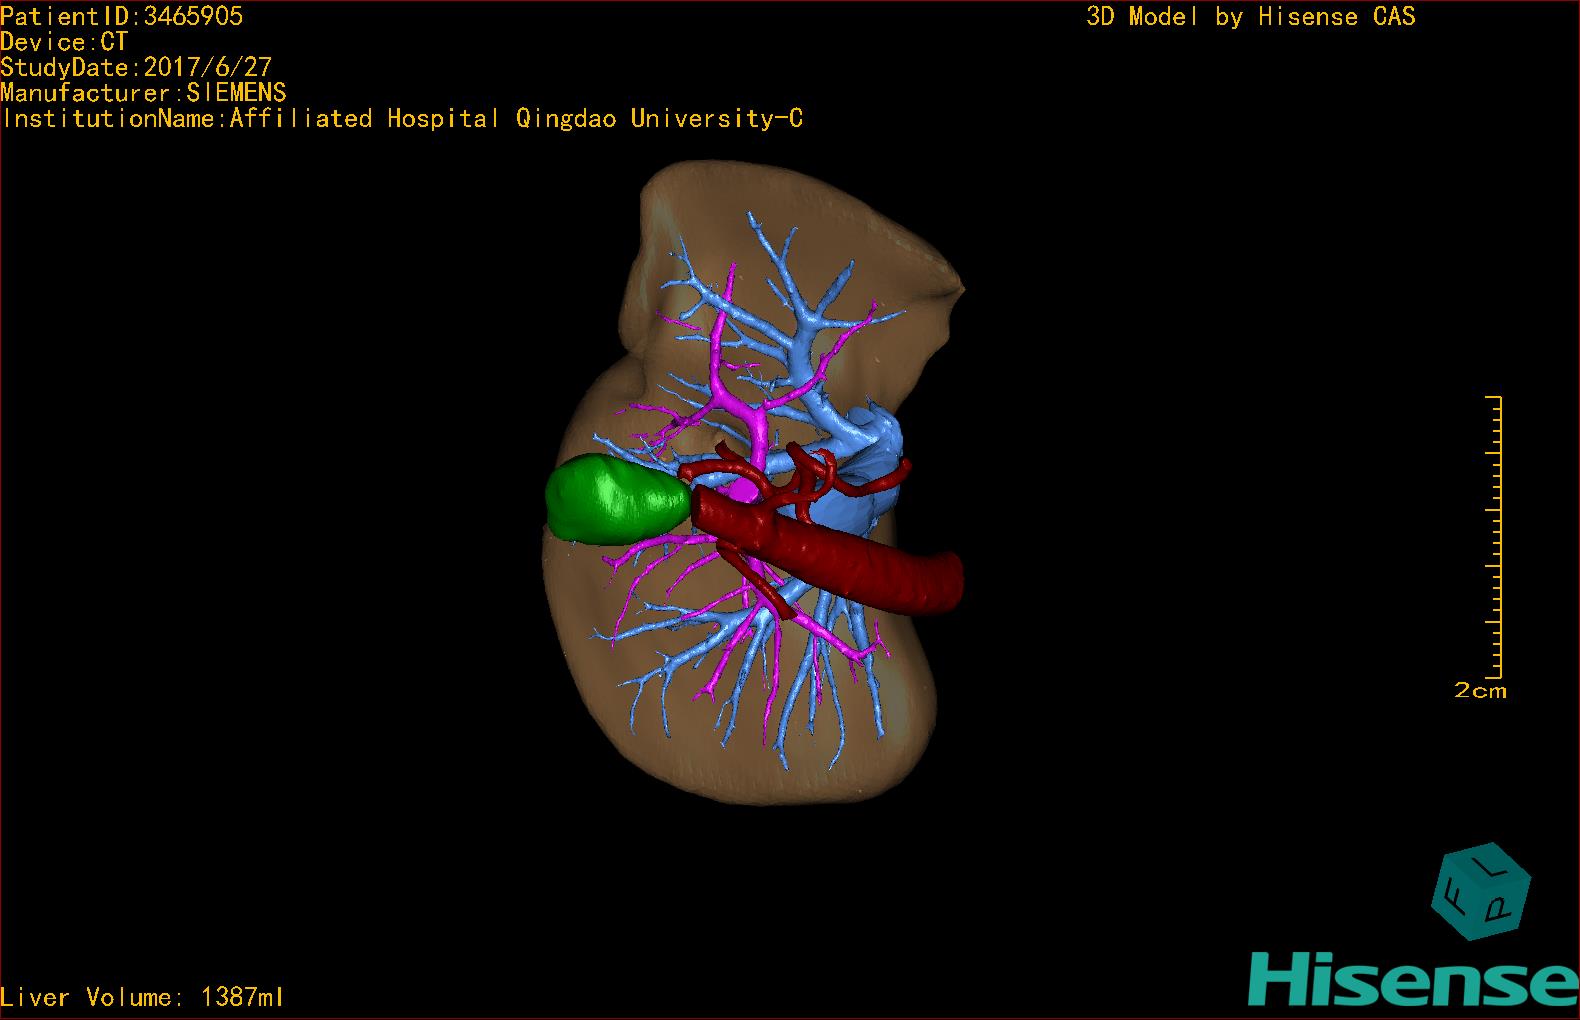Click the 'Liver Volume: 1387ml' readout
Image resolution: width=1580 pixels, height=1020 pixels.
(142, 997)
